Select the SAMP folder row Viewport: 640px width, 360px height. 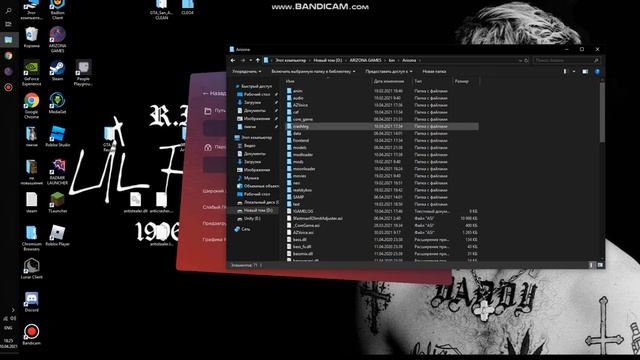tap(382, 197)
